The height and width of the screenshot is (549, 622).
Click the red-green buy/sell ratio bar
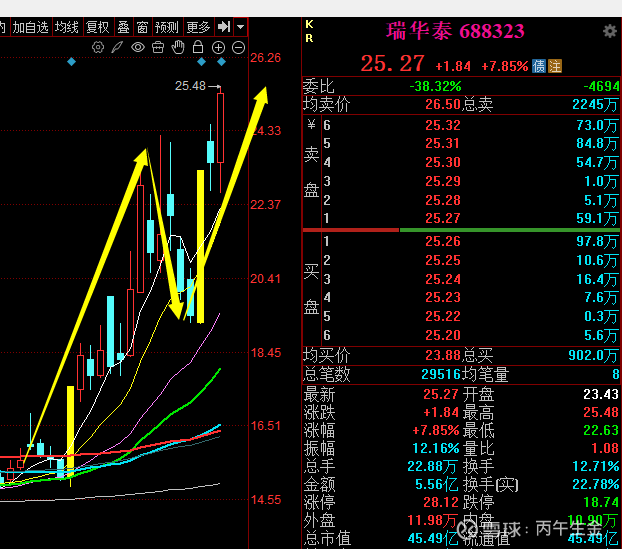461,230
